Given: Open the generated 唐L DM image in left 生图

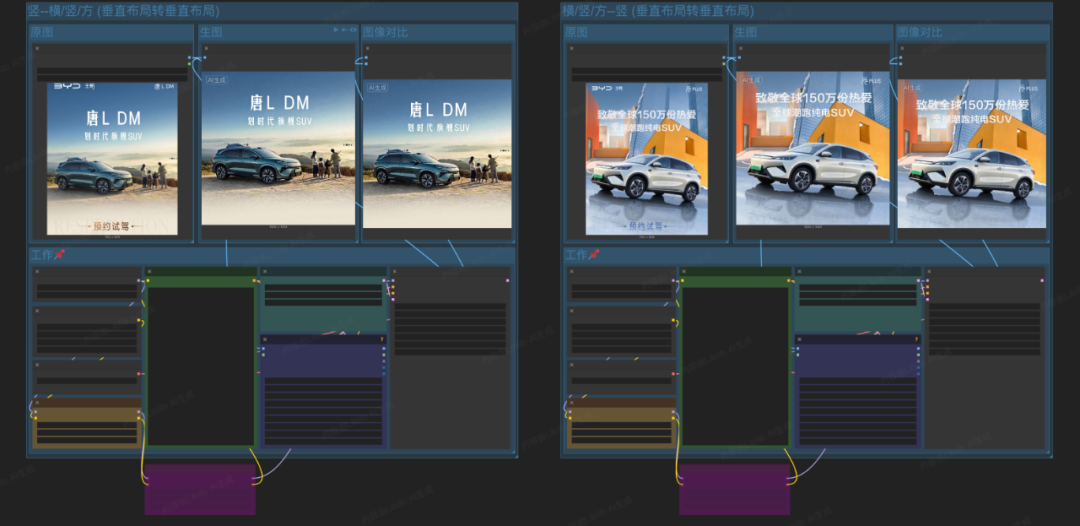Looking at the screenshot, I should tap(278, 148).
